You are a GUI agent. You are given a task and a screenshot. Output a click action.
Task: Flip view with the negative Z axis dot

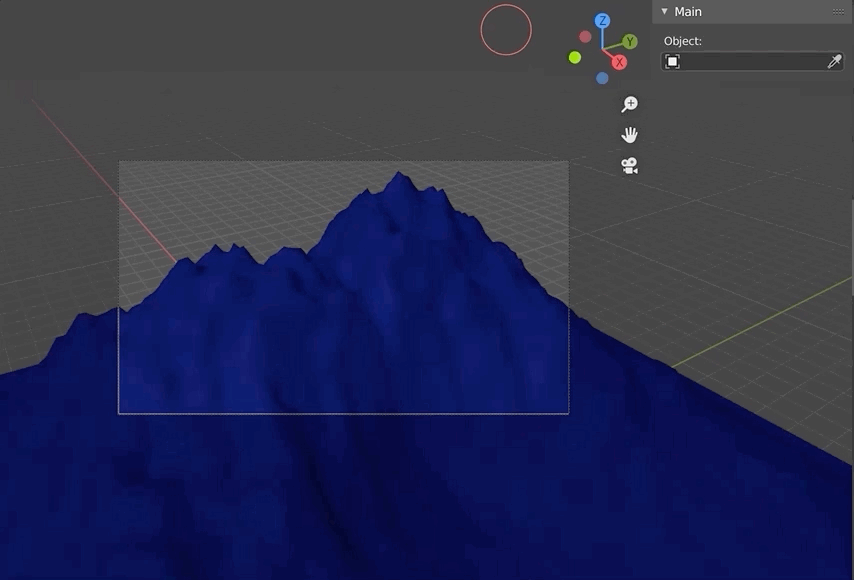602,76
